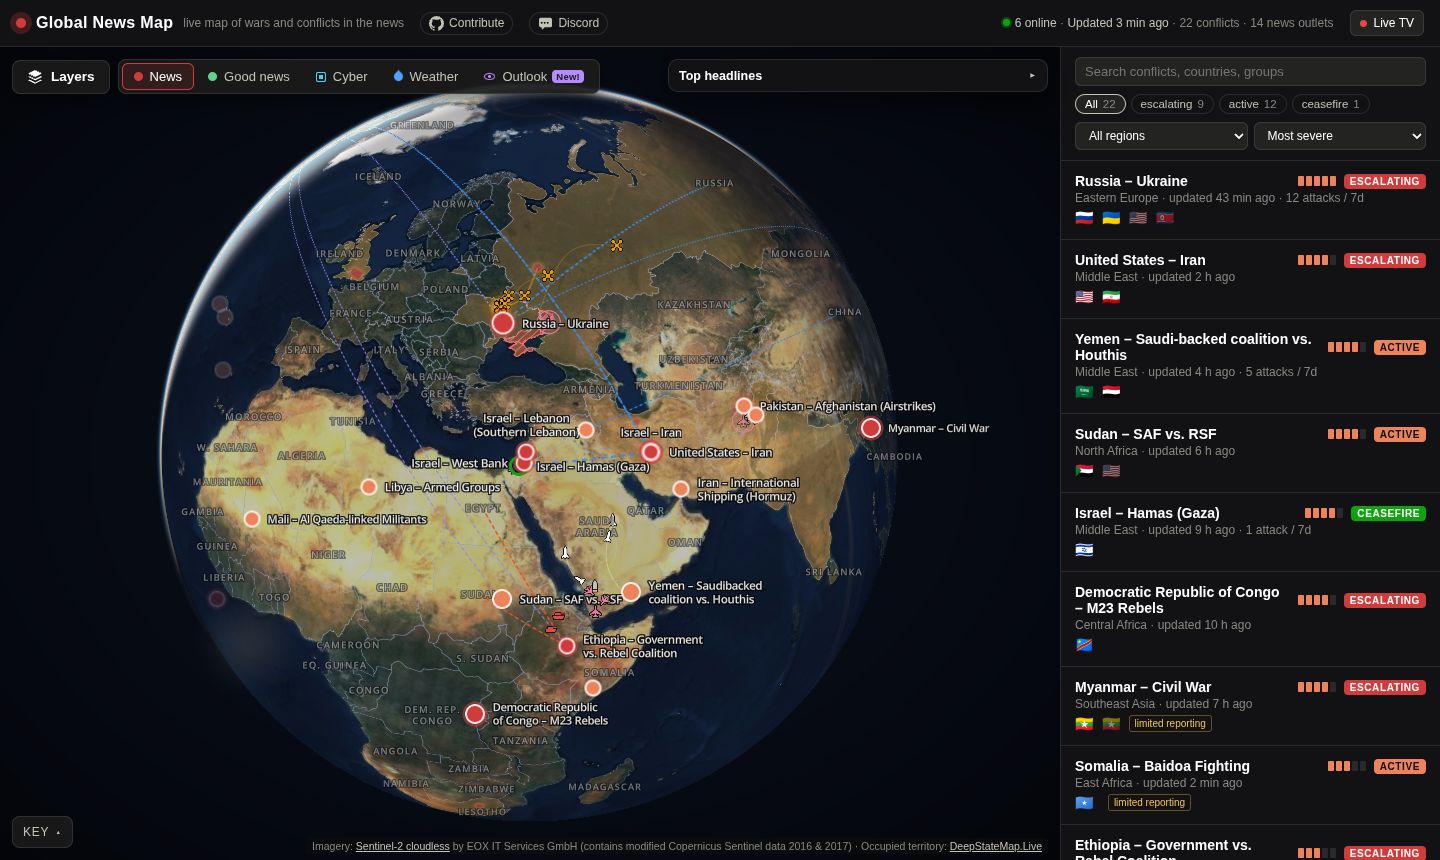Click the Yemen – Saudi-backed coalition map marker
The image size is (1440, 860).
point(631,592)
